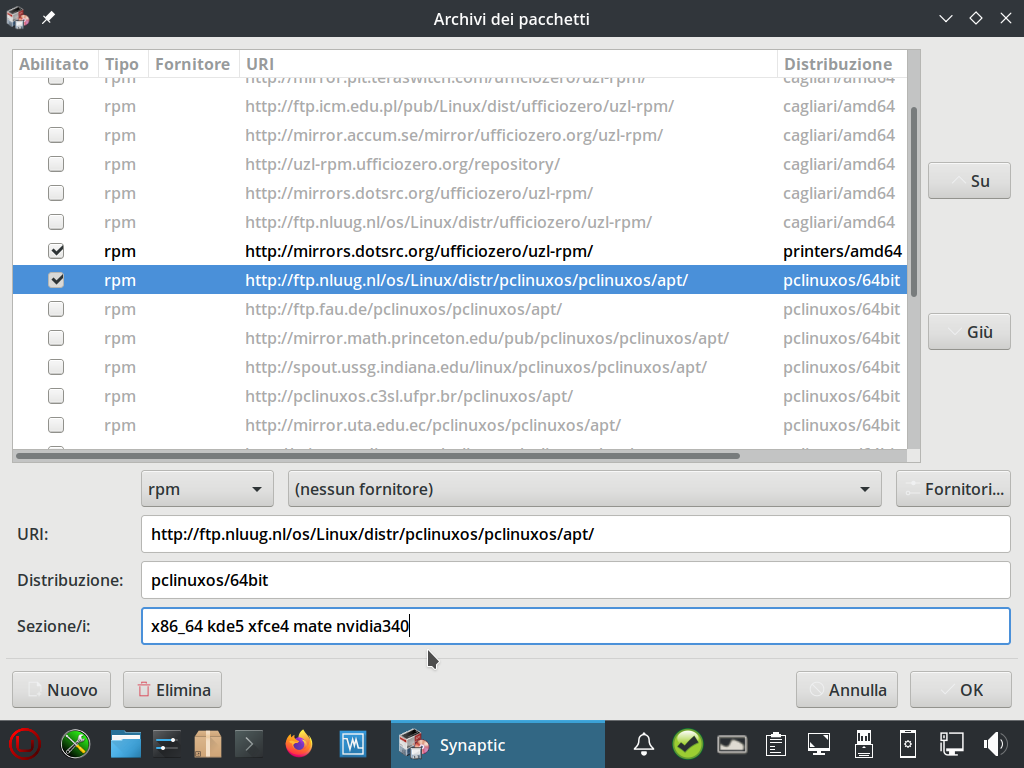
Task: Click the Fornitori... button
Action: tap(953, 489)
